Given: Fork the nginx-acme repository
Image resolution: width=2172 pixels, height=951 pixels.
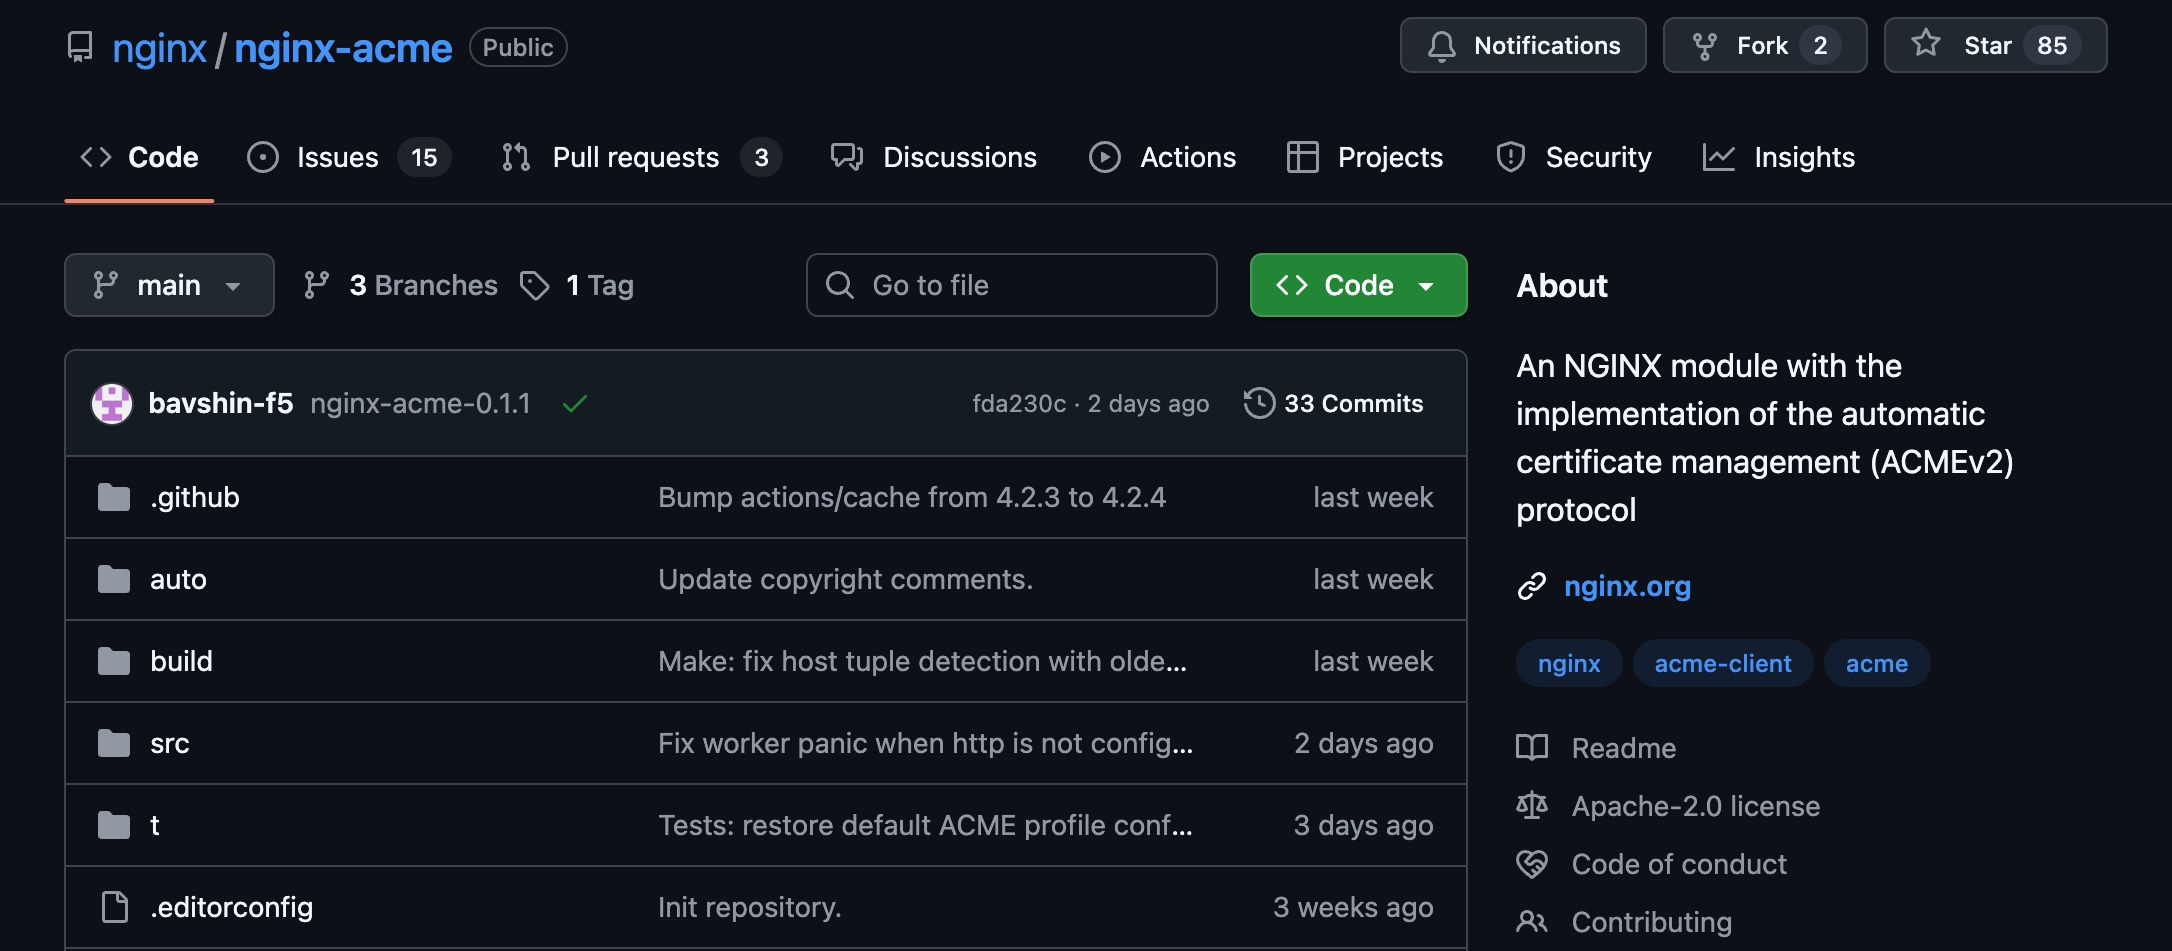Looking at the screenshot, I should point(1764,46).
